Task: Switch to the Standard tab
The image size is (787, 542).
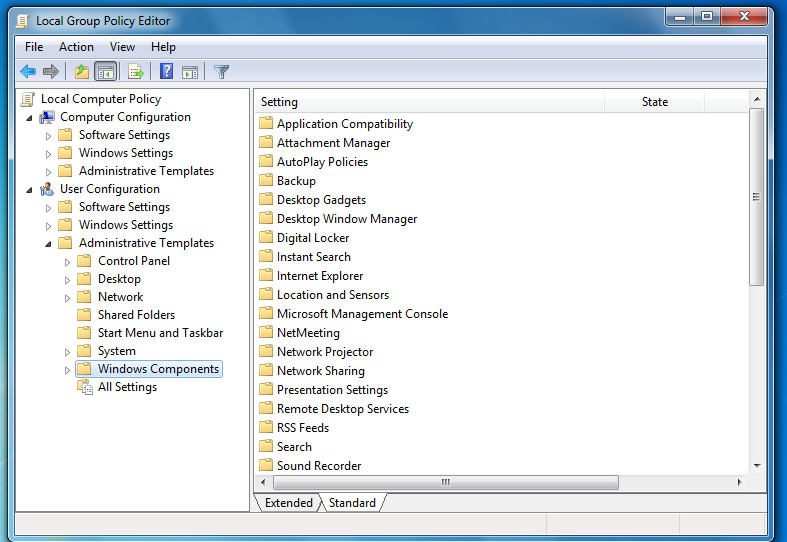Action: coord(352,503)
